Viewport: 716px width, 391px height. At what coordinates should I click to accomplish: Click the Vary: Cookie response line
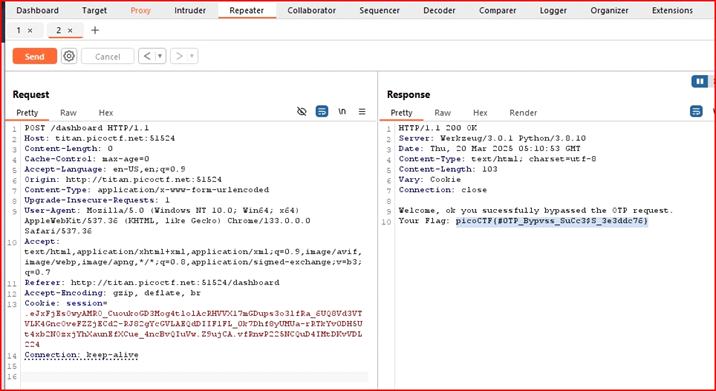pyautogui.click(x=430, y=180)
